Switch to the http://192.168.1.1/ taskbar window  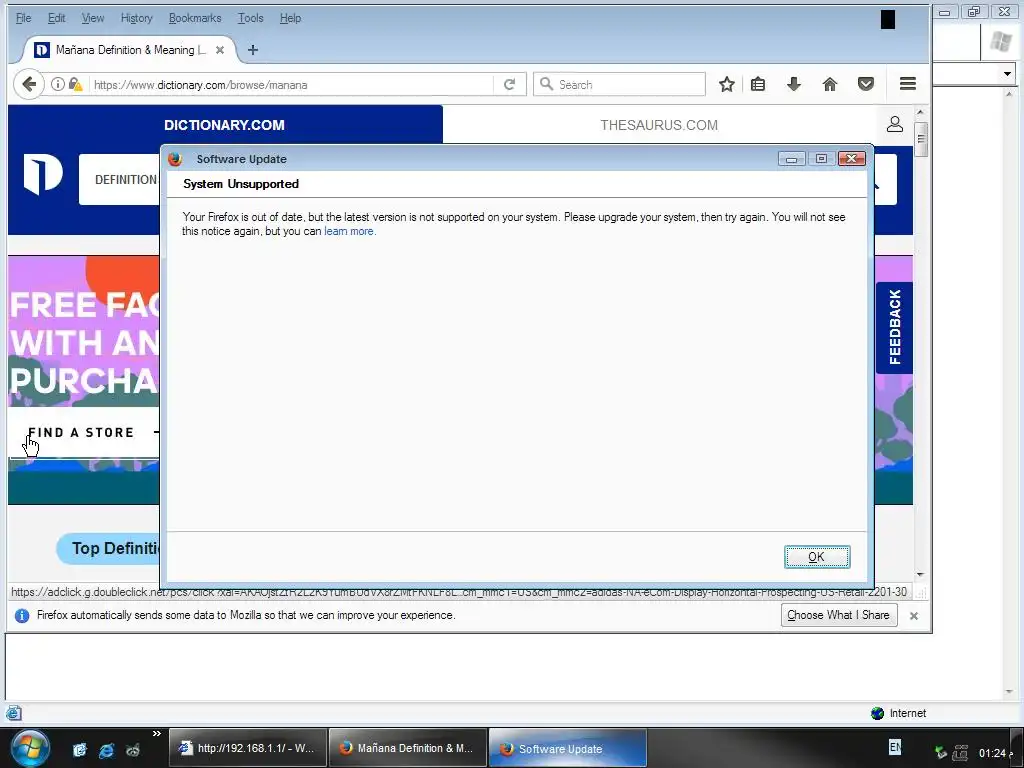pos(249,748)
